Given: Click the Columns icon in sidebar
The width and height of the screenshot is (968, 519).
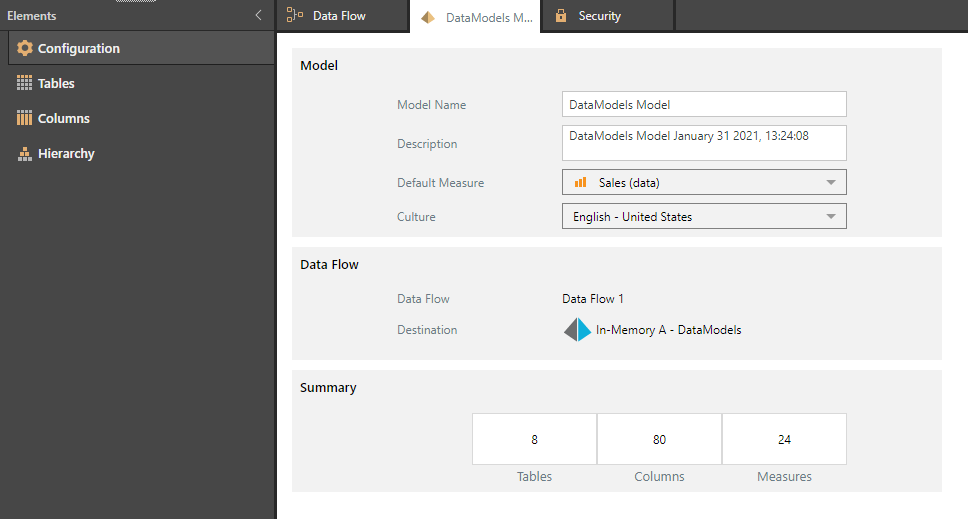Looking at the screenshot, I should point(25,118).
